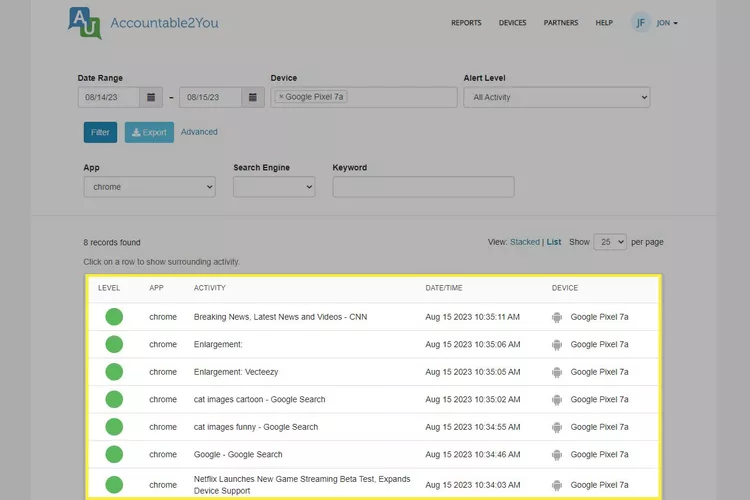Open the 'Google - Google Search' row
This screenshot has height=500, width=750.
point(374,454)
